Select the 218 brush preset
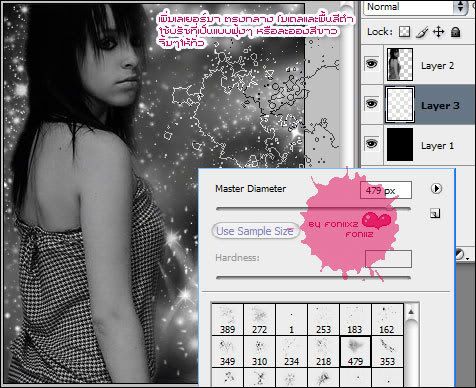This screenshot has height=388, width=476. tap(323, 351)
